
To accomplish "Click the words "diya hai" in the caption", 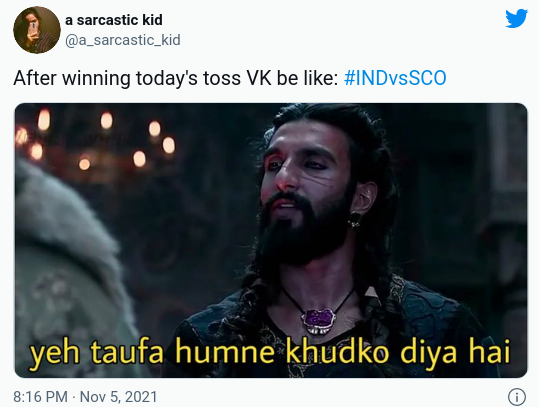I will [x=455, y=352].
